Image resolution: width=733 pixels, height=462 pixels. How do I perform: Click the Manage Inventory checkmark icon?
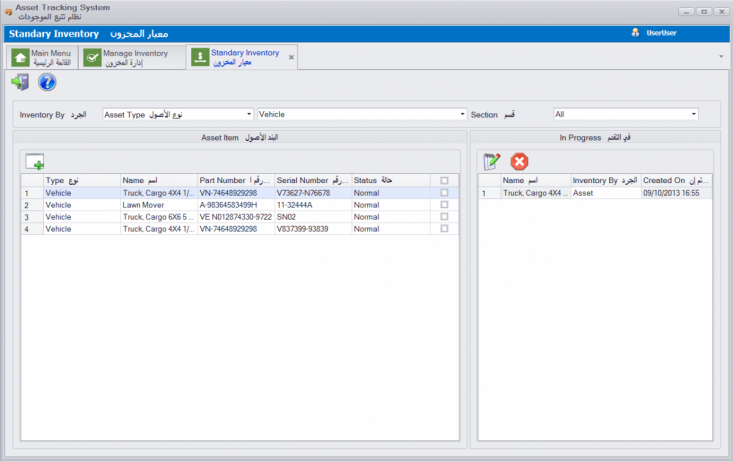pyautogui.click(x=92, y=58)
